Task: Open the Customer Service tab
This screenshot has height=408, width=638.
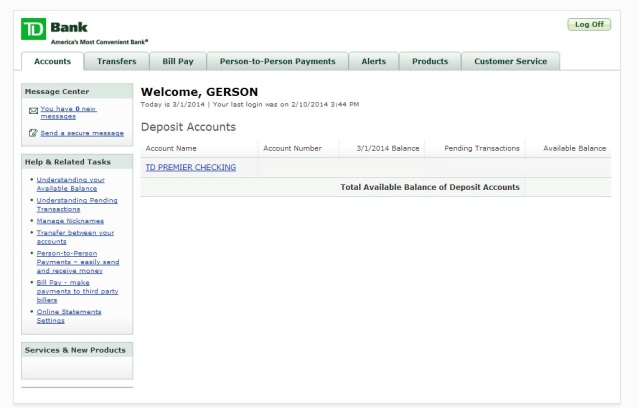Action: pyautogui.click(x=511, y=61)
